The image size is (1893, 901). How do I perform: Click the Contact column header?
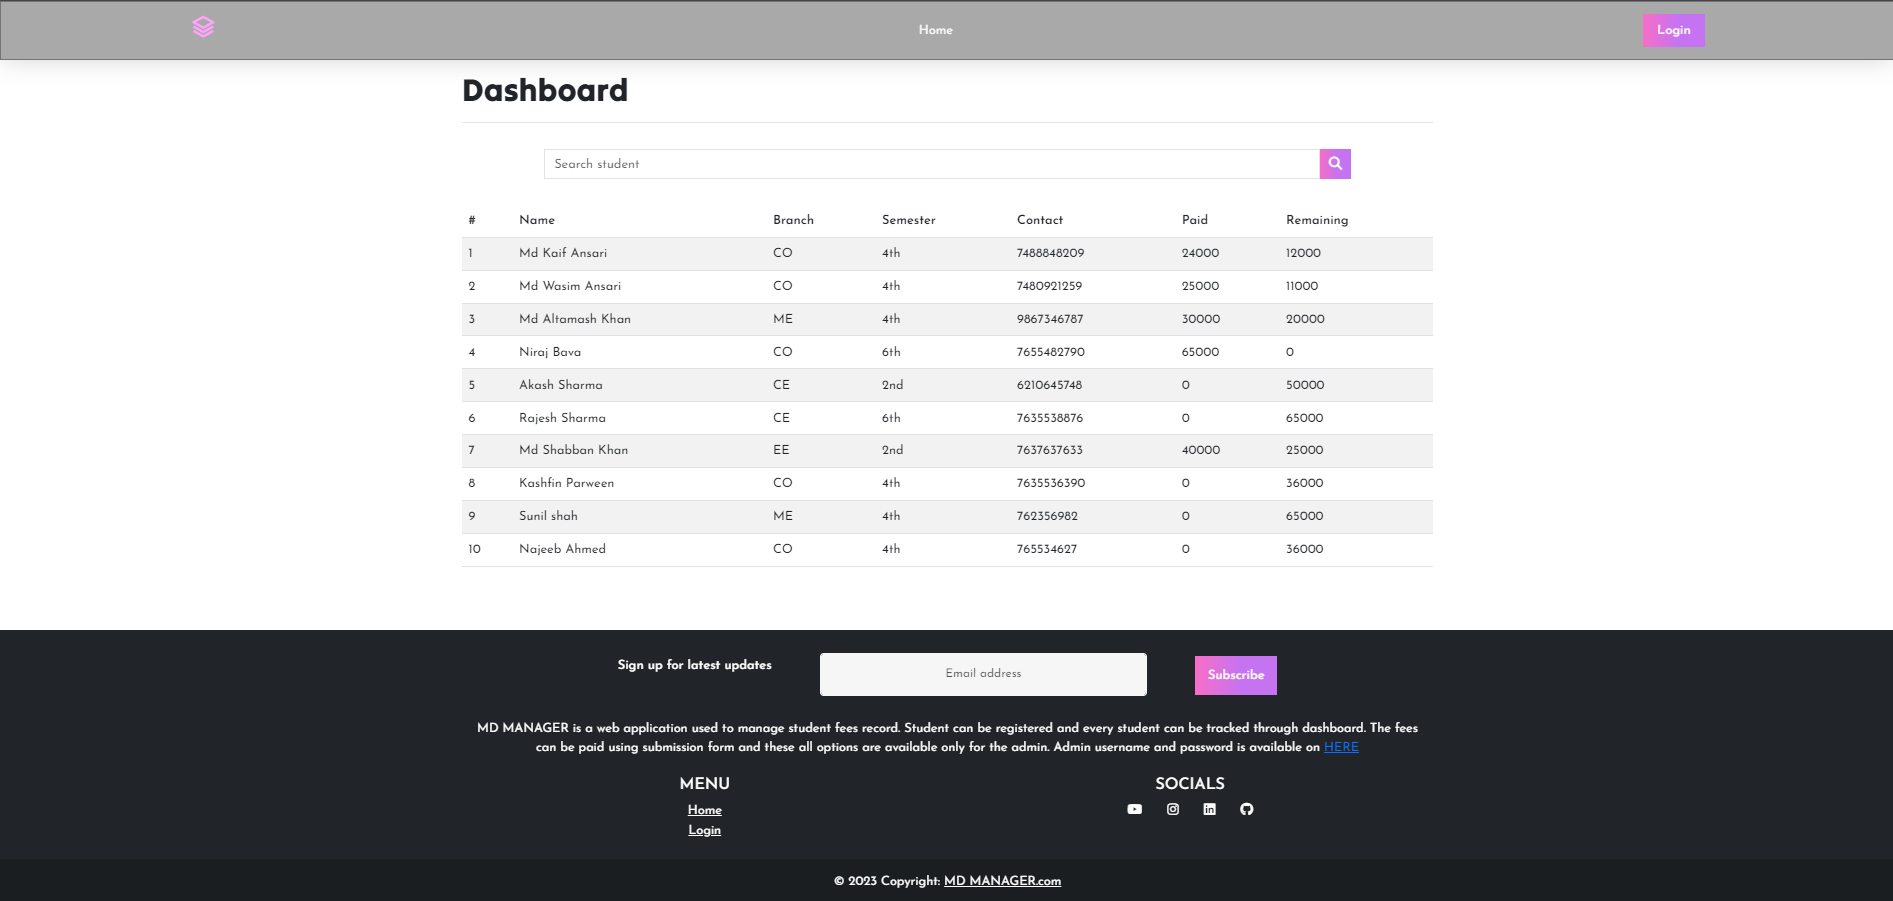coord(1040,220)
